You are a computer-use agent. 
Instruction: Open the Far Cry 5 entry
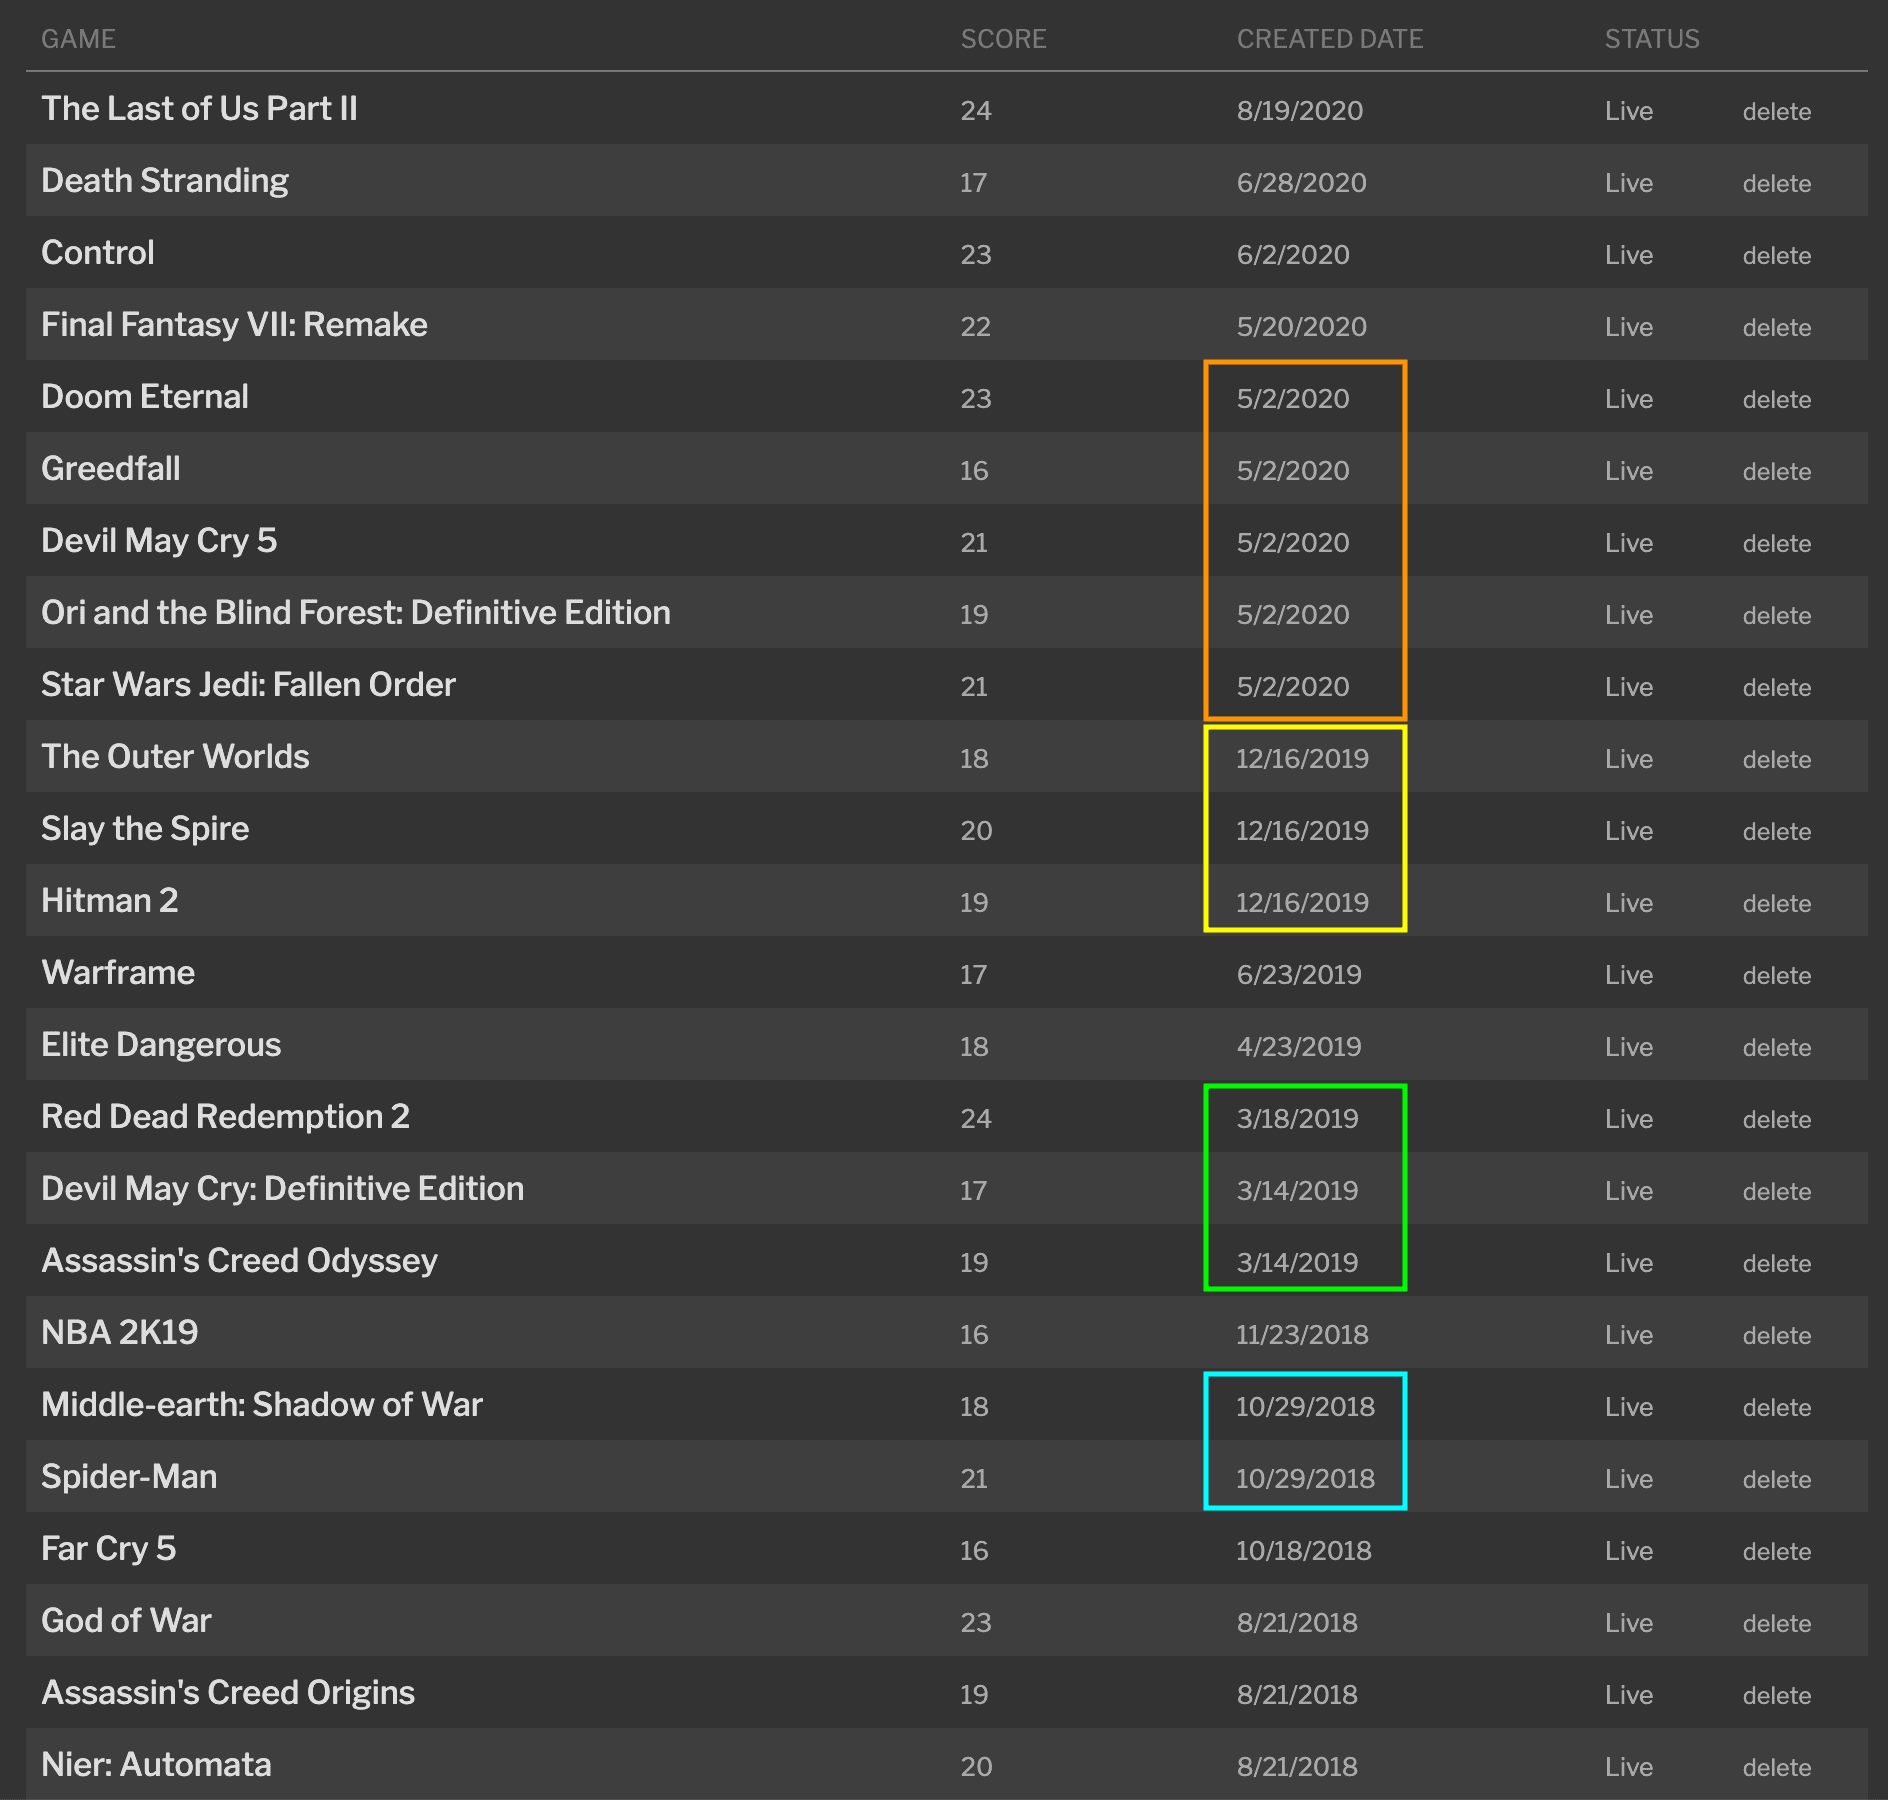109,1549
